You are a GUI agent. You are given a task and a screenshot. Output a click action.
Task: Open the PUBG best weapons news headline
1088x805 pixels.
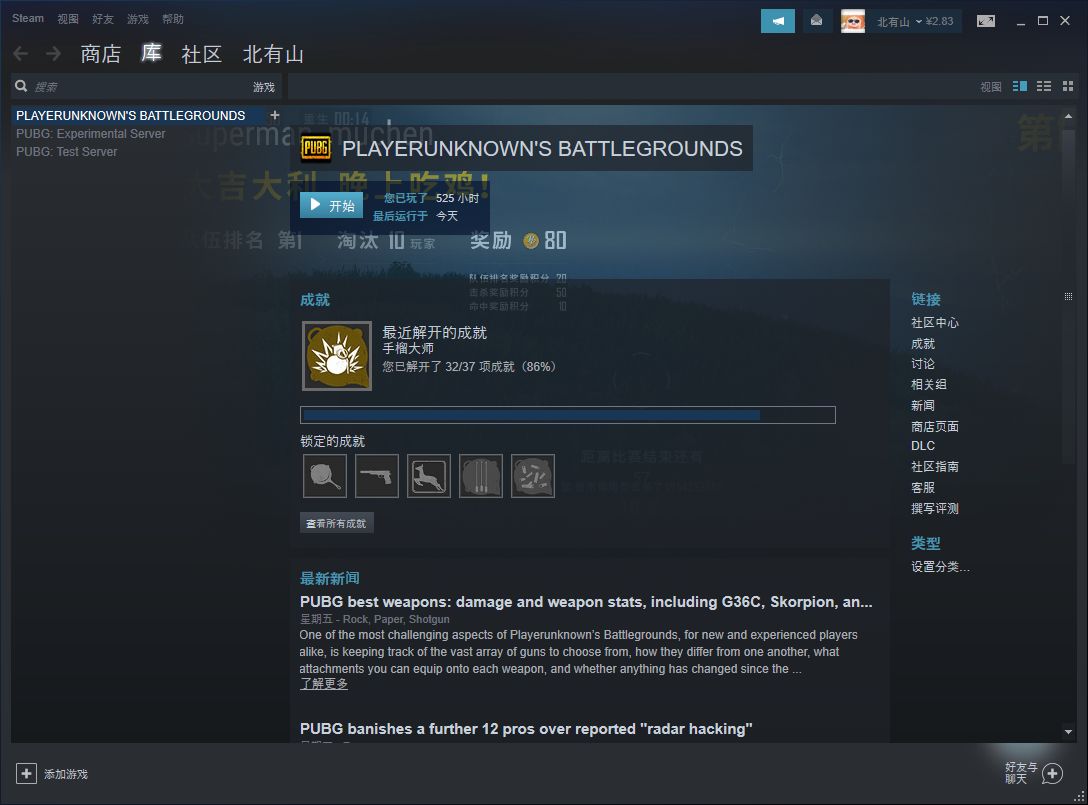tap(586, 602)
